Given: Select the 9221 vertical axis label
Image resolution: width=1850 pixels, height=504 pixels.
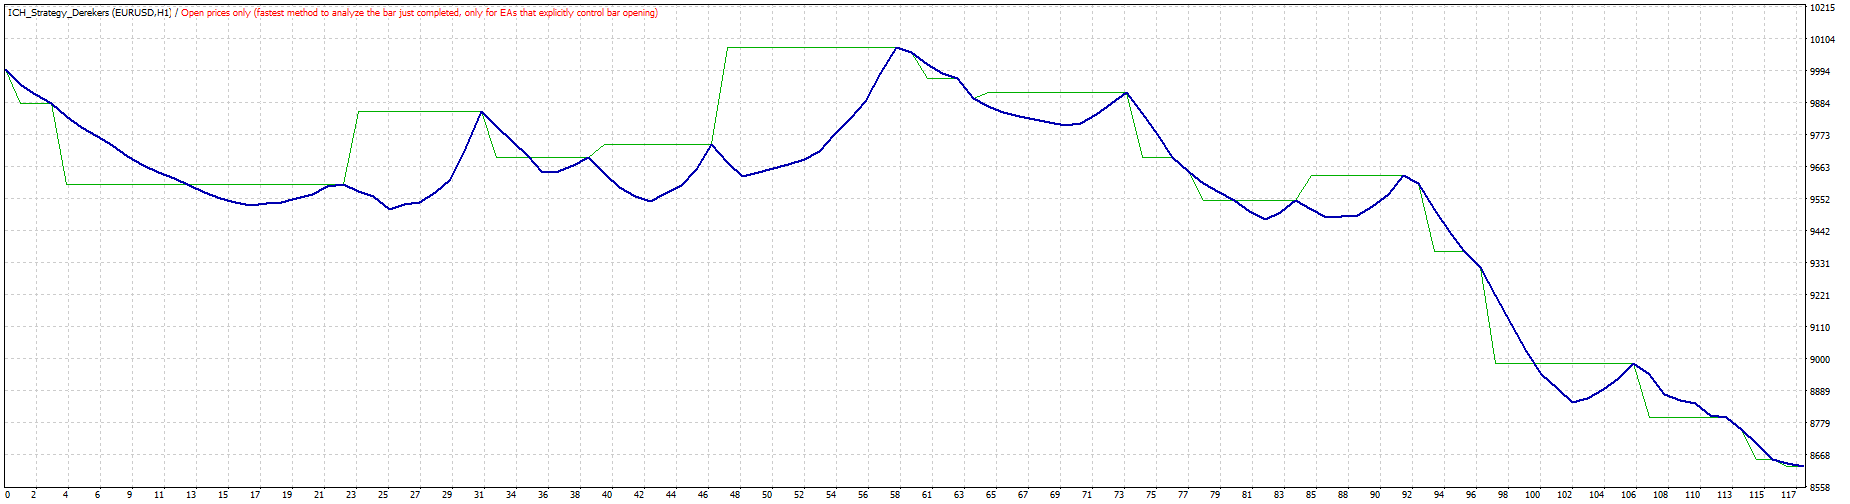Looking at the screenshot, I should click(x=1820, y=296).
